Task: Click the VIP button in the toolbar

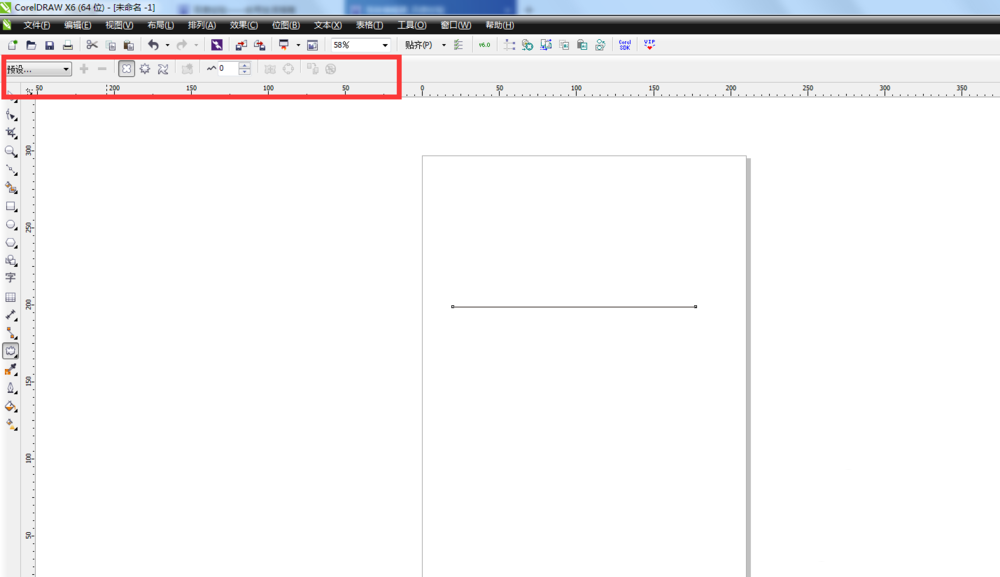Action: pyautogui.click(x=649, y=45)
